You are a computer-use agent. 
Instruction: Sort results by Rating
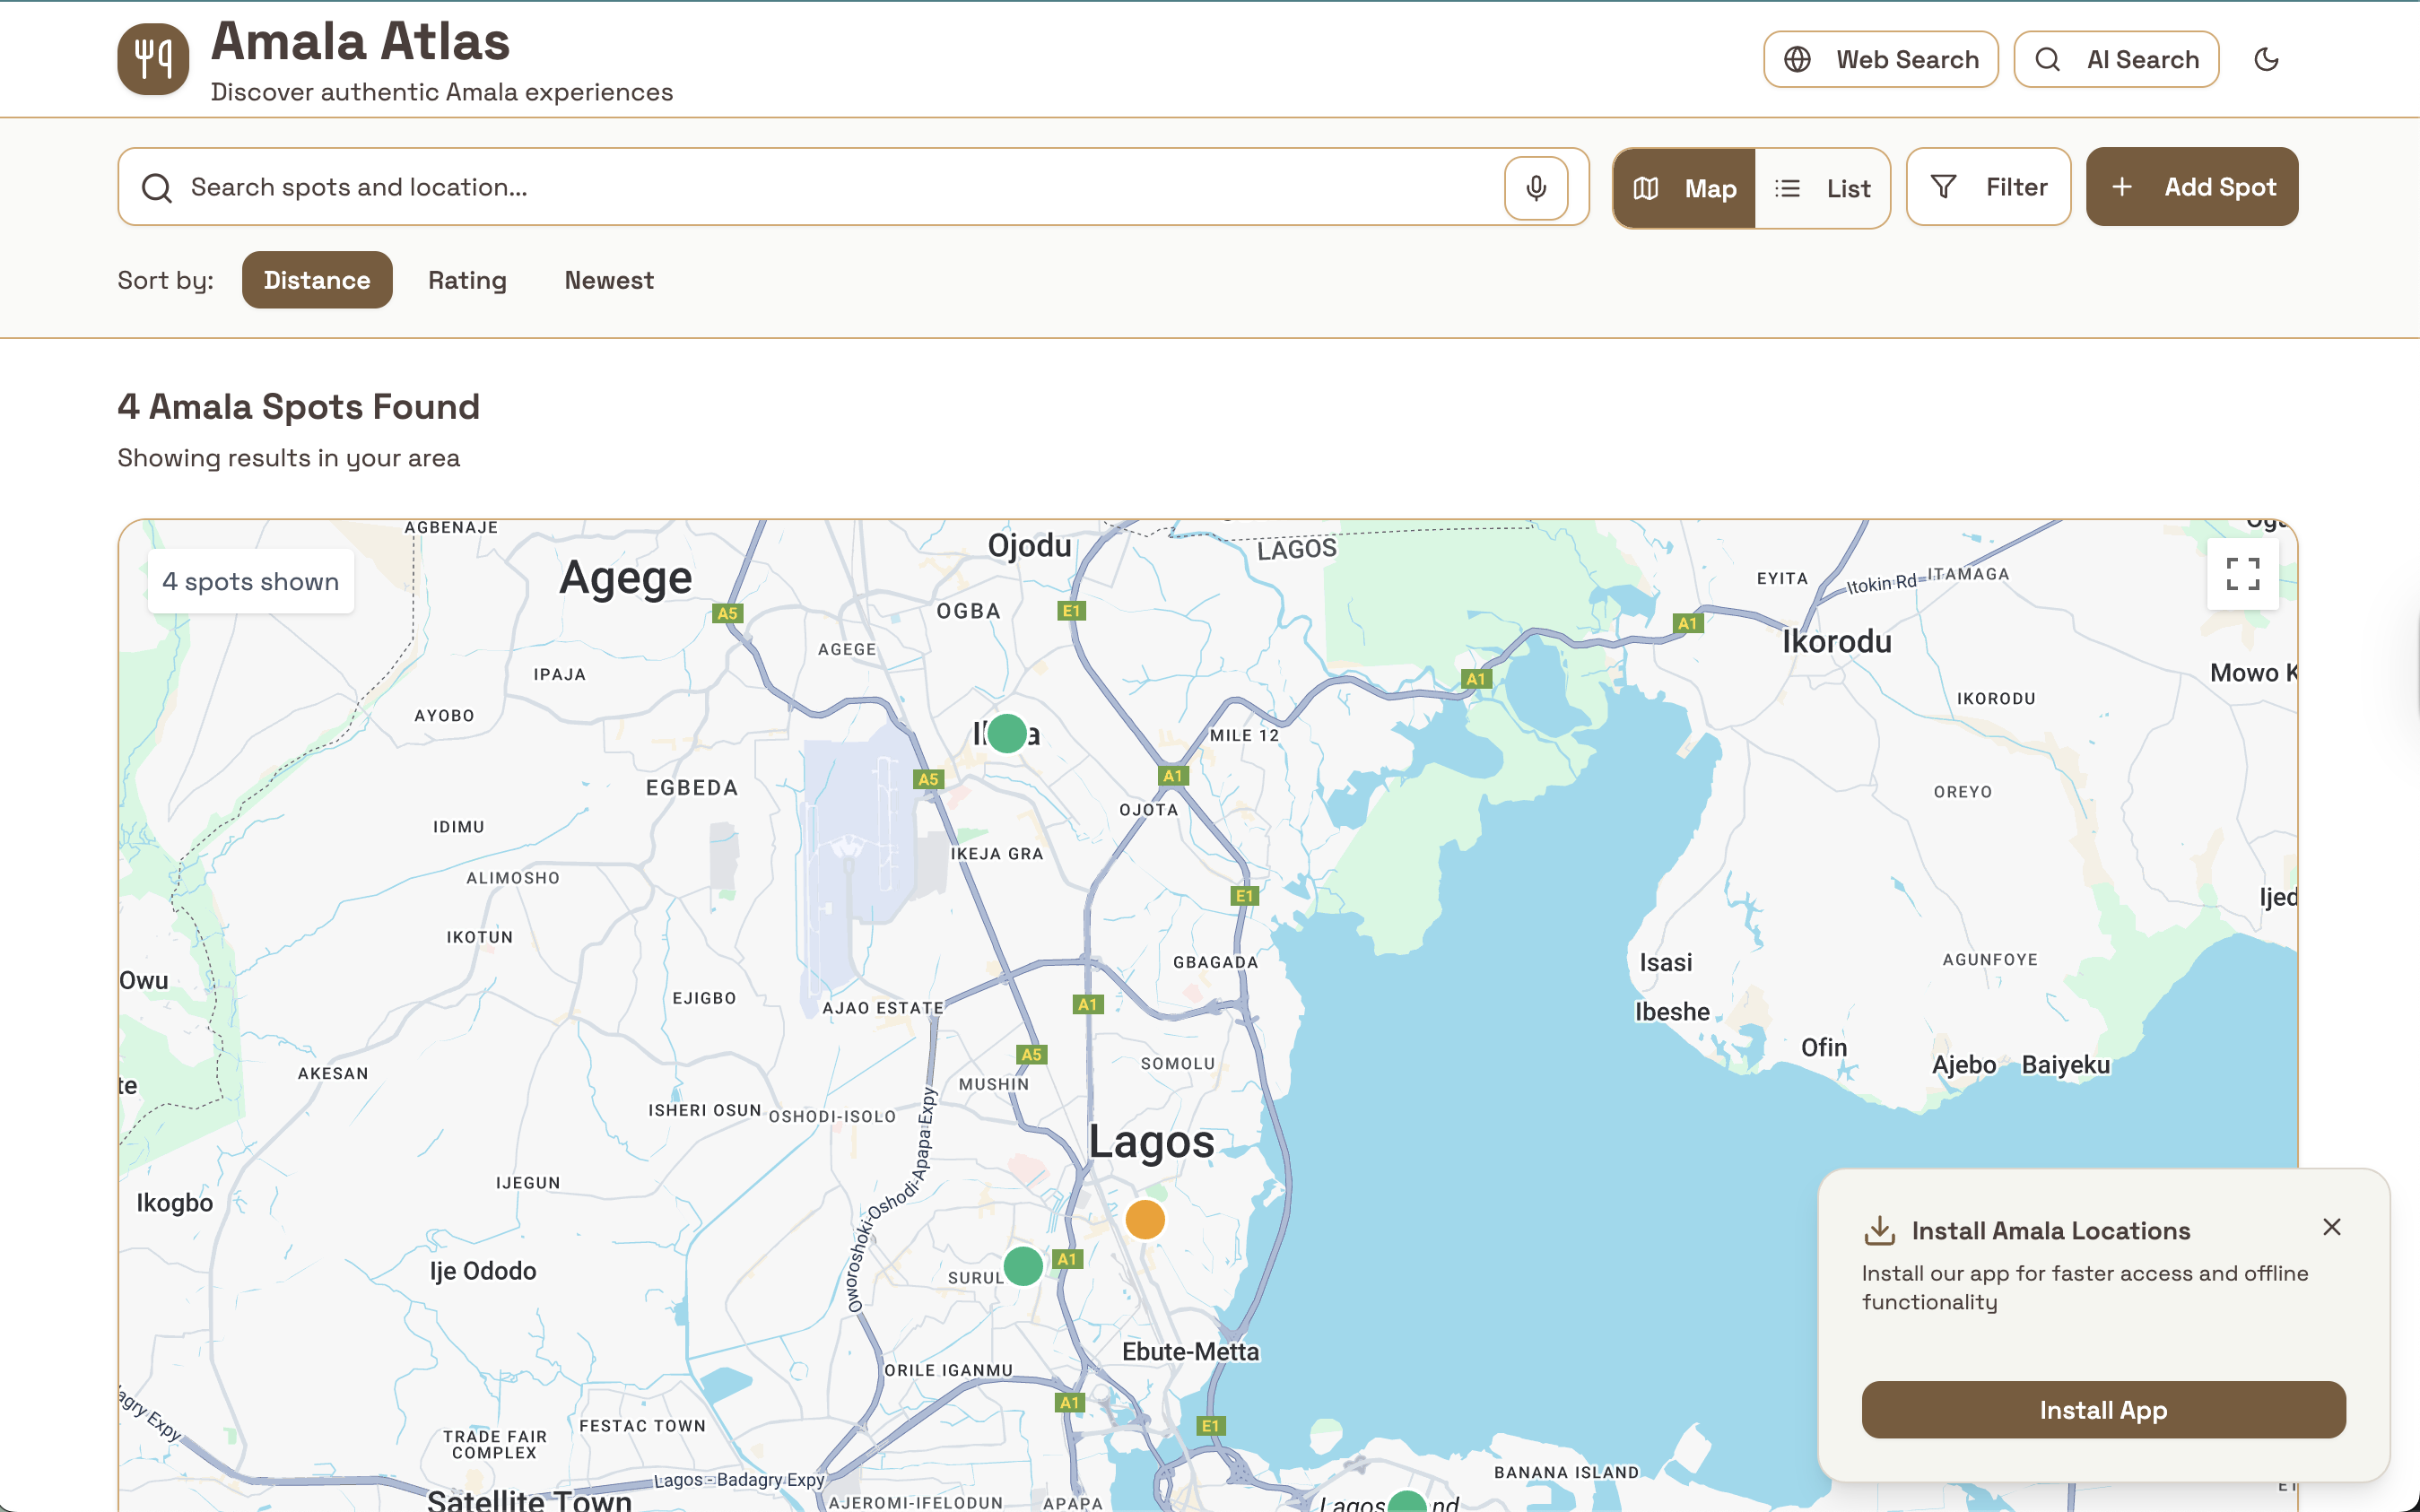tap(467, 280)
